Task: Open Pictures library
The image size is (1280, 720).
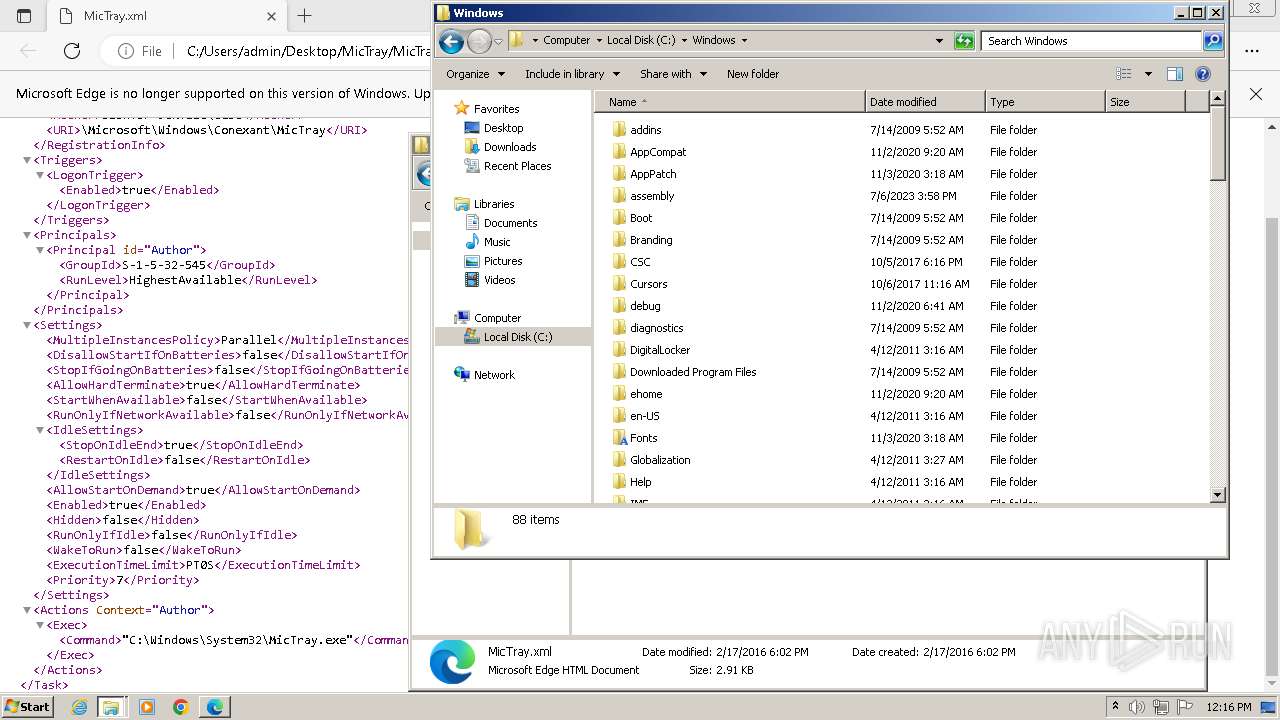Action: click(503, 261)
